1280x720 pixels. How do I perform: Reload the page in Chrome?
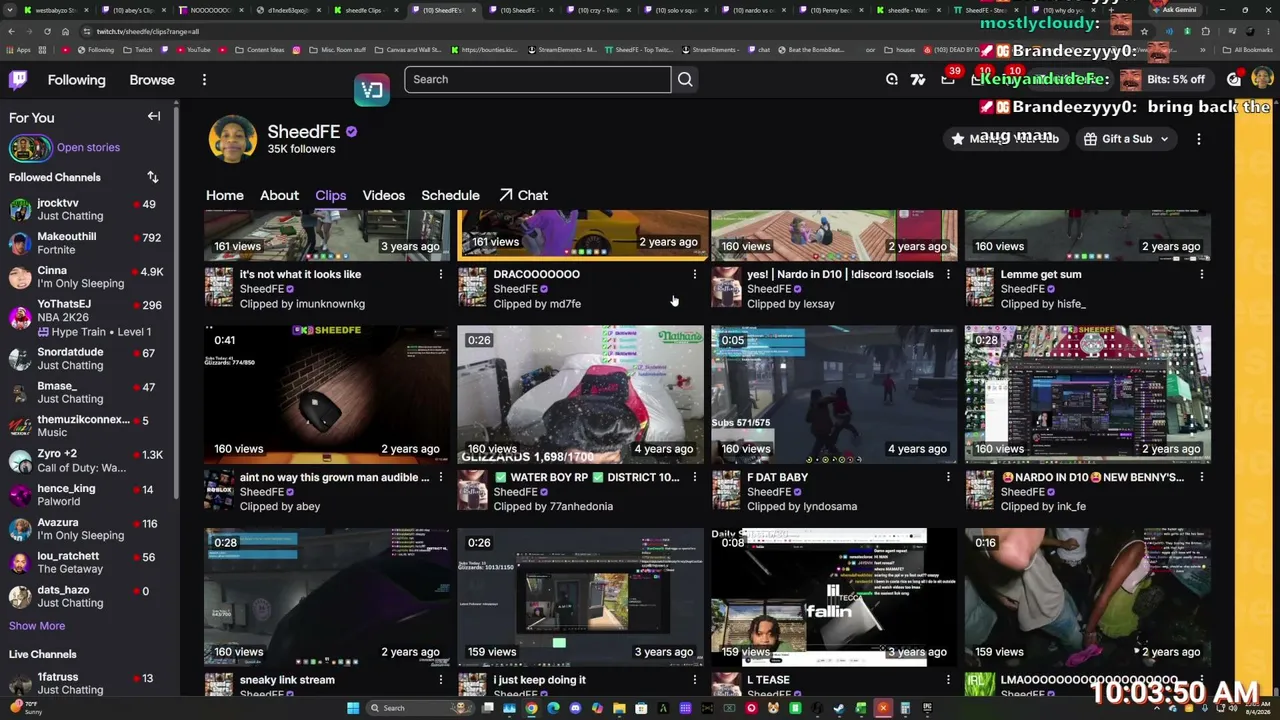point(47,31)
